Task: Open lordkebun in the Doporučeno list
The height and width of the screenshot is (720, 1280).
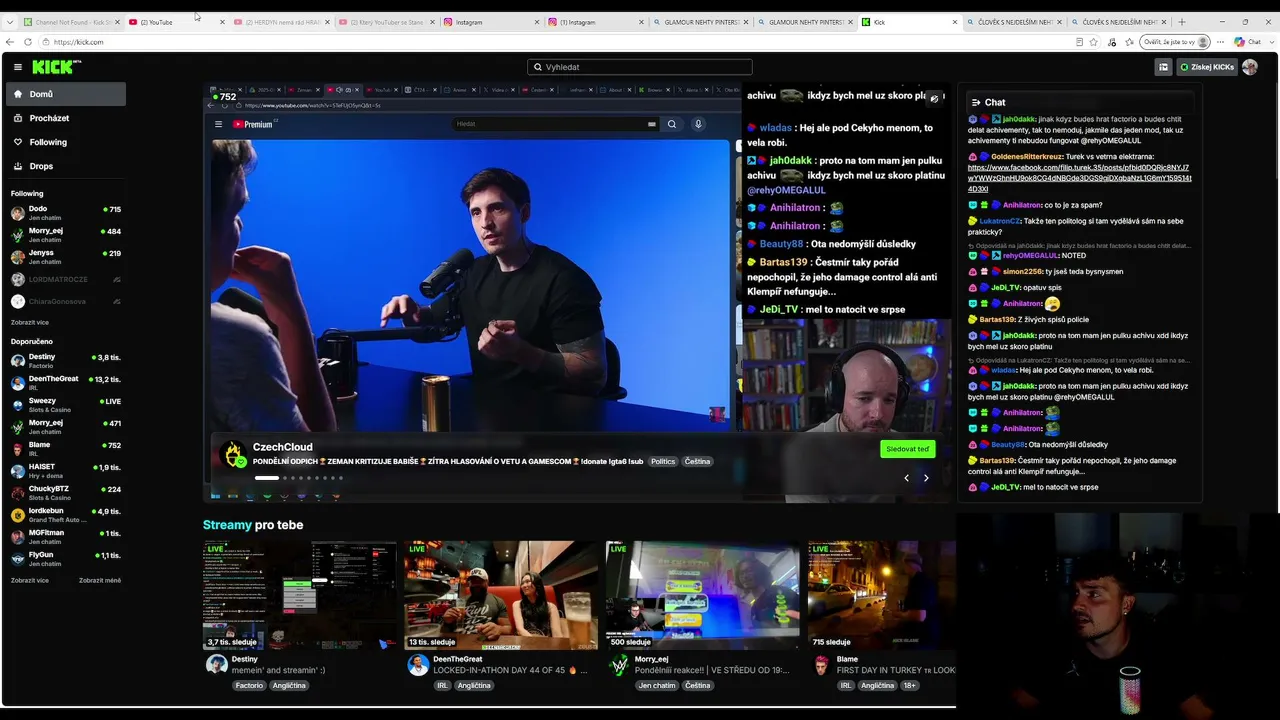Action: pos(65,515)
